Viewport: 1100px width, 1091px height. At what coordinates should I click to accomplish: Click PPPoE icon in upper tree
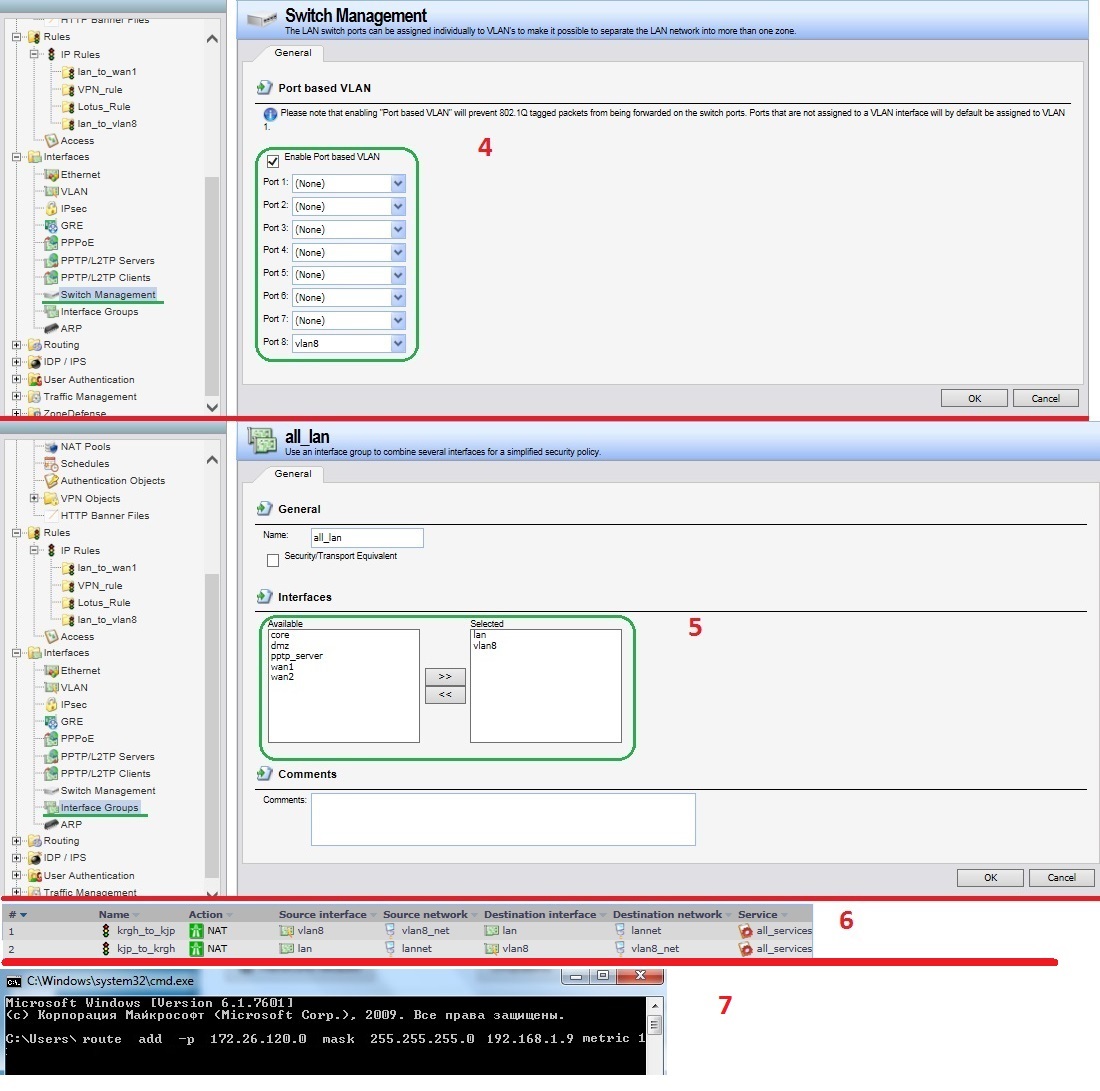(x=51, y=243)
